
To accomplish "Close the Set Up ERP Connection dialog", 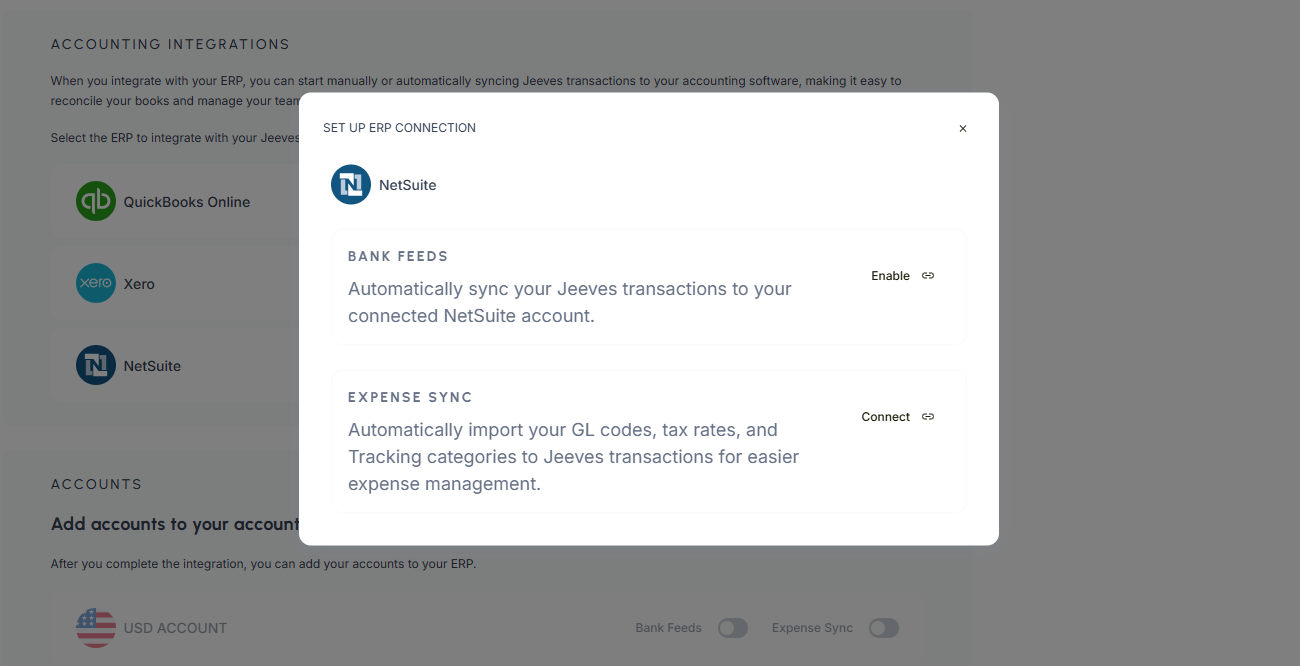I will tap(963, 129).
